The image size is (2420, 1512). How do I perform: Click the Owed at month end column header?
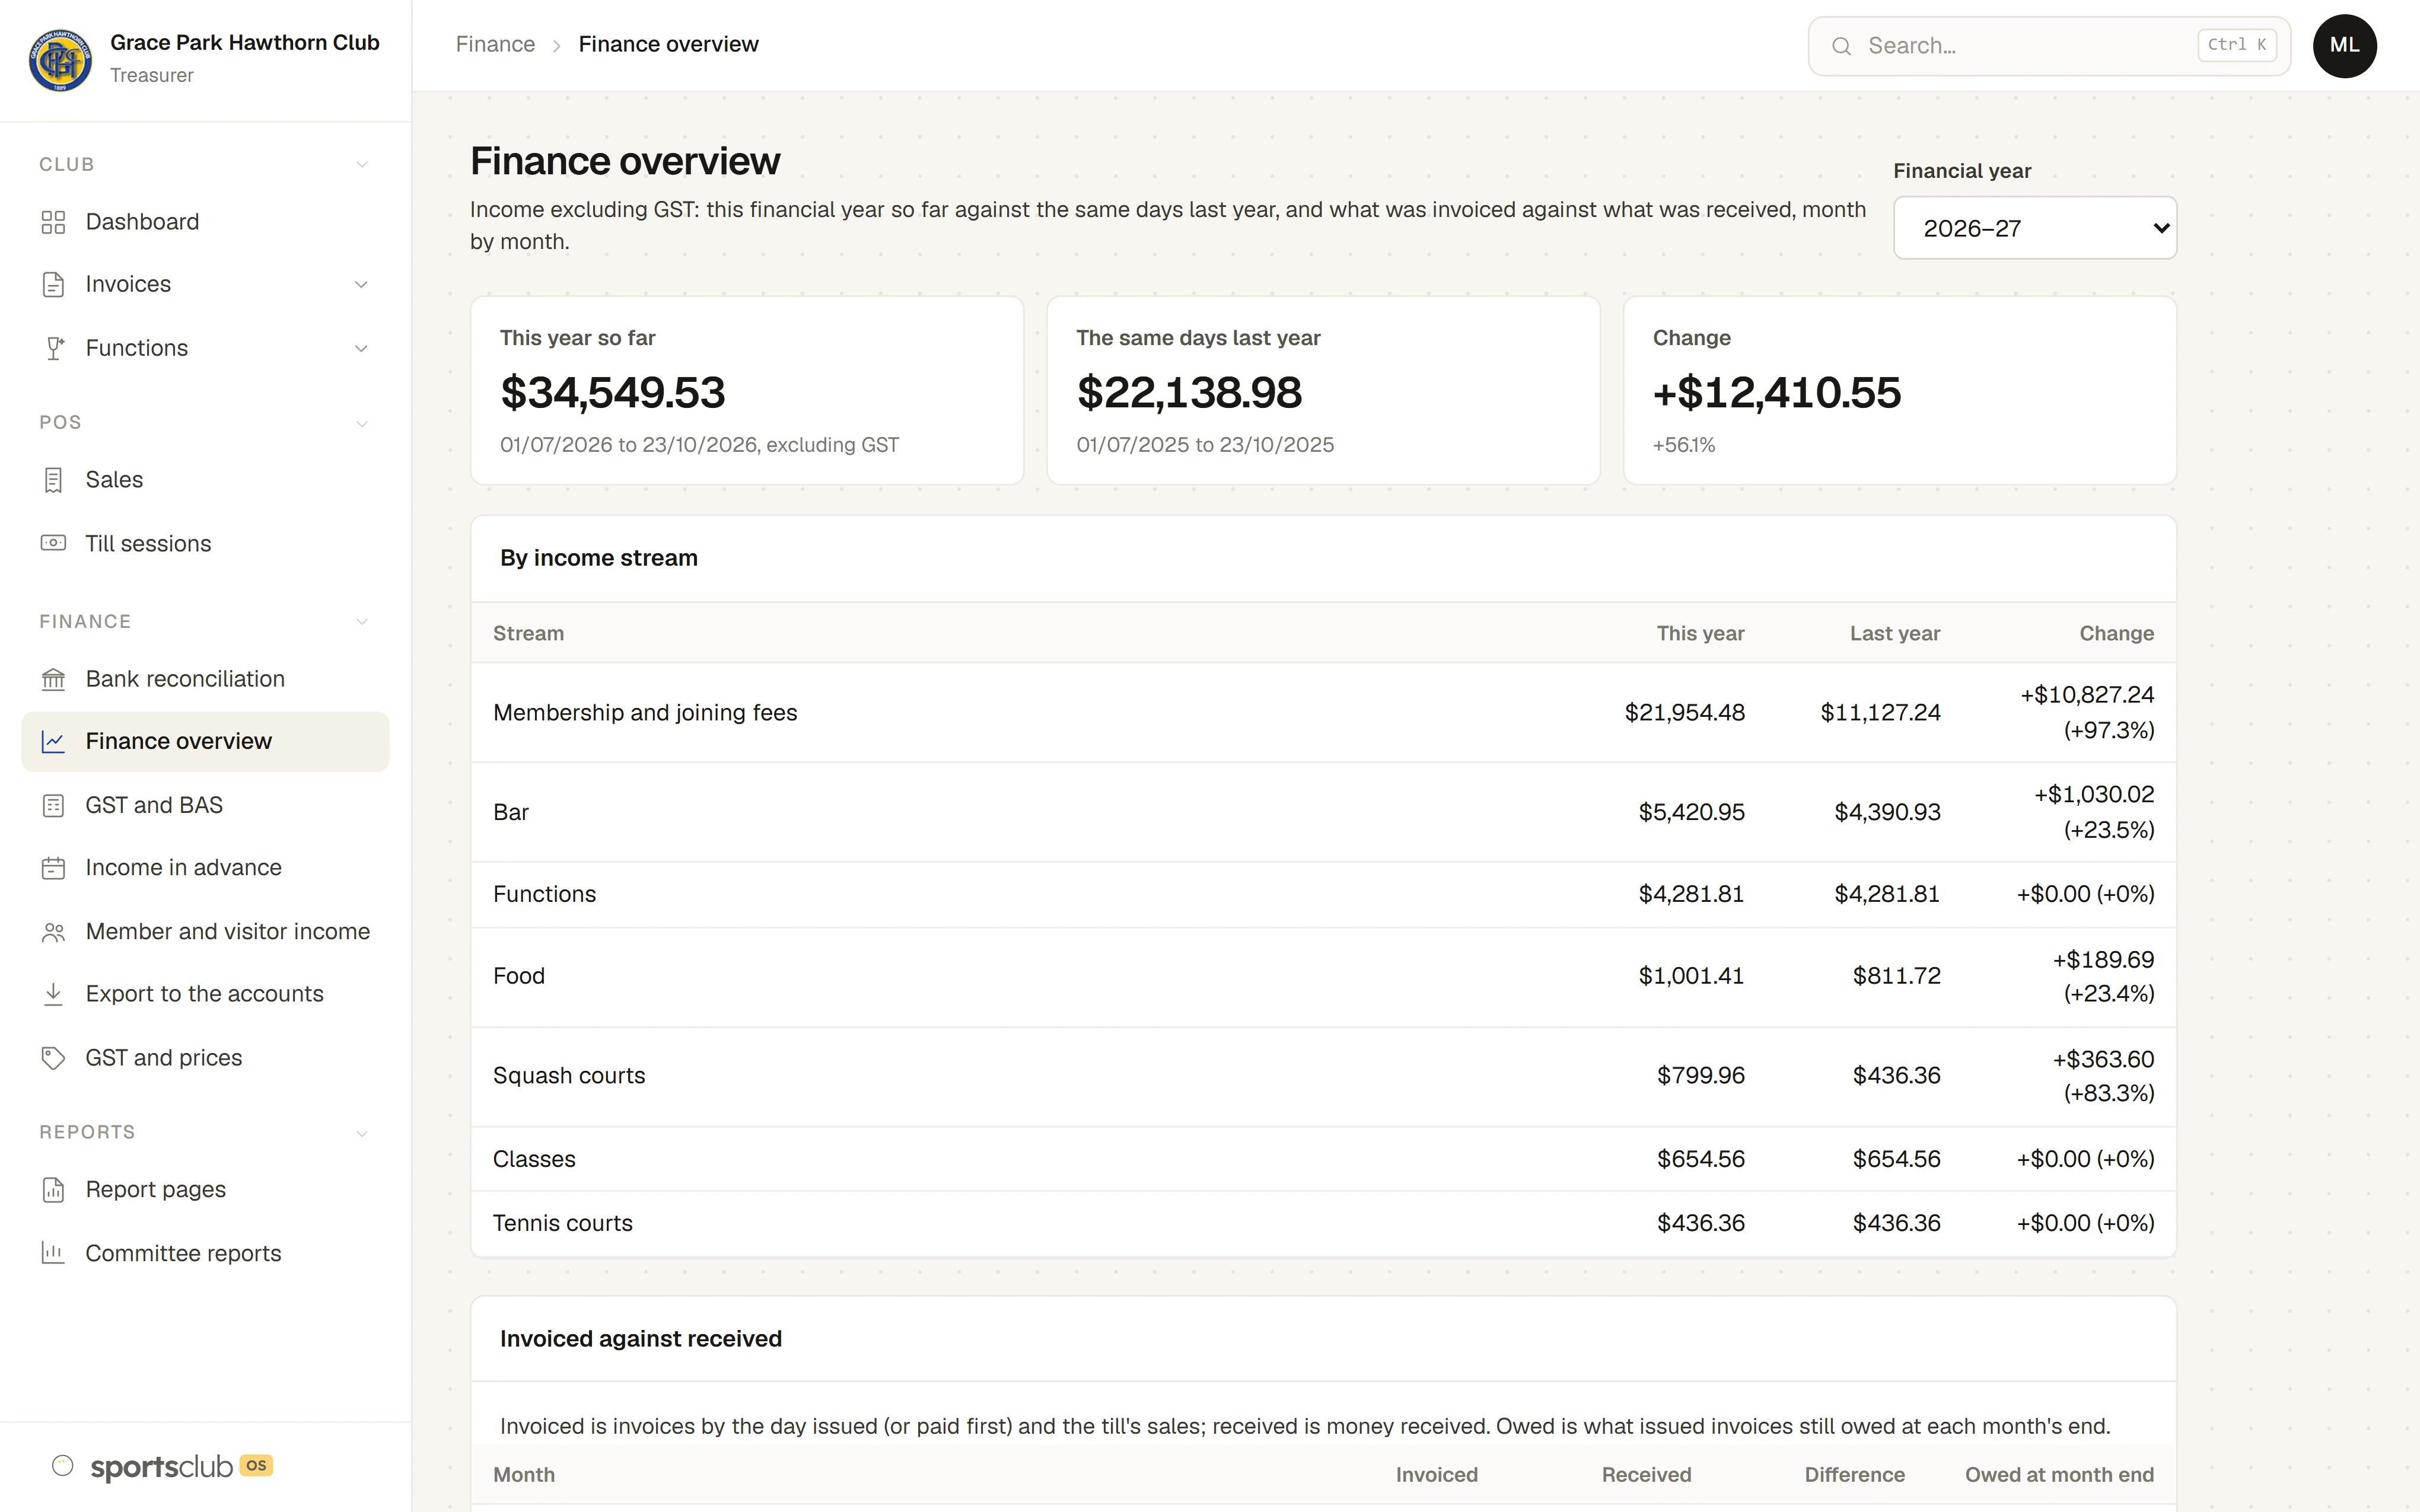[x=2059, y=1475]
